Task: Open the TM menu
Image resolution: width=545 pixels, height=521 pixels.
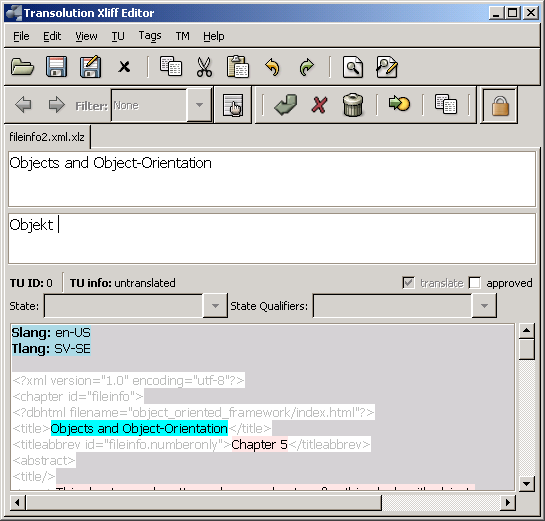Action: point(182,36)
